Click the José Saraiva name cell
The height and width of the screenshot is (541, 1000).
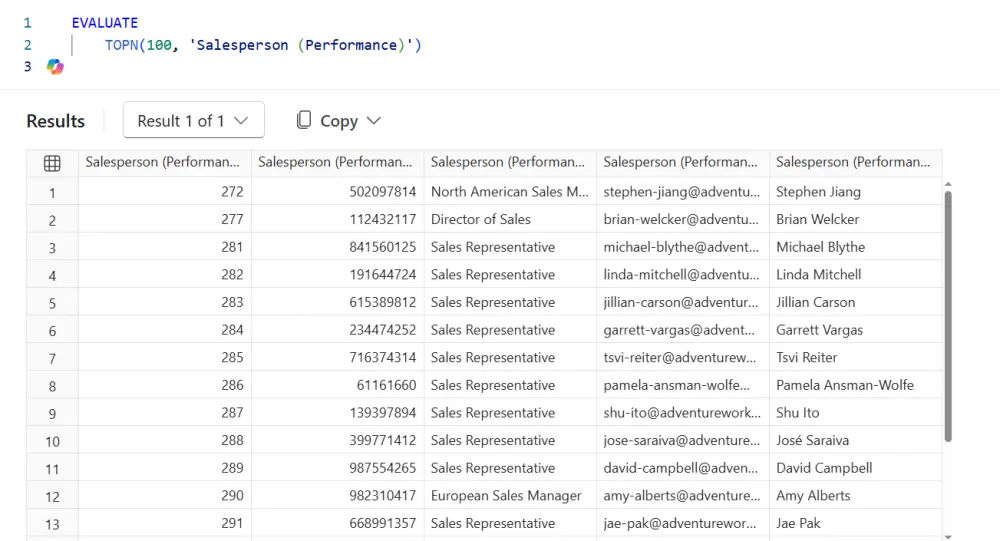coord(855,440)
